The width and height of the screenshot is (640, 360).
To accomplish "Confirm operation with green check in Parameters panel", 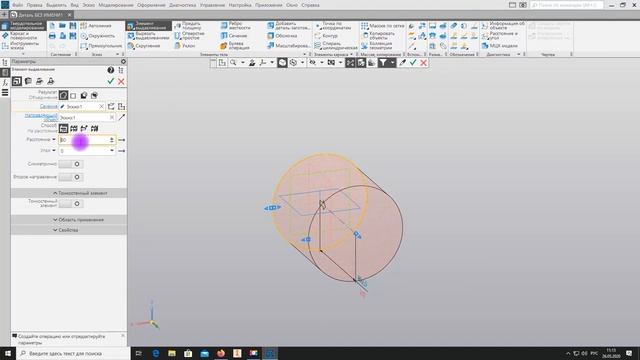I will tap(111, 81).
